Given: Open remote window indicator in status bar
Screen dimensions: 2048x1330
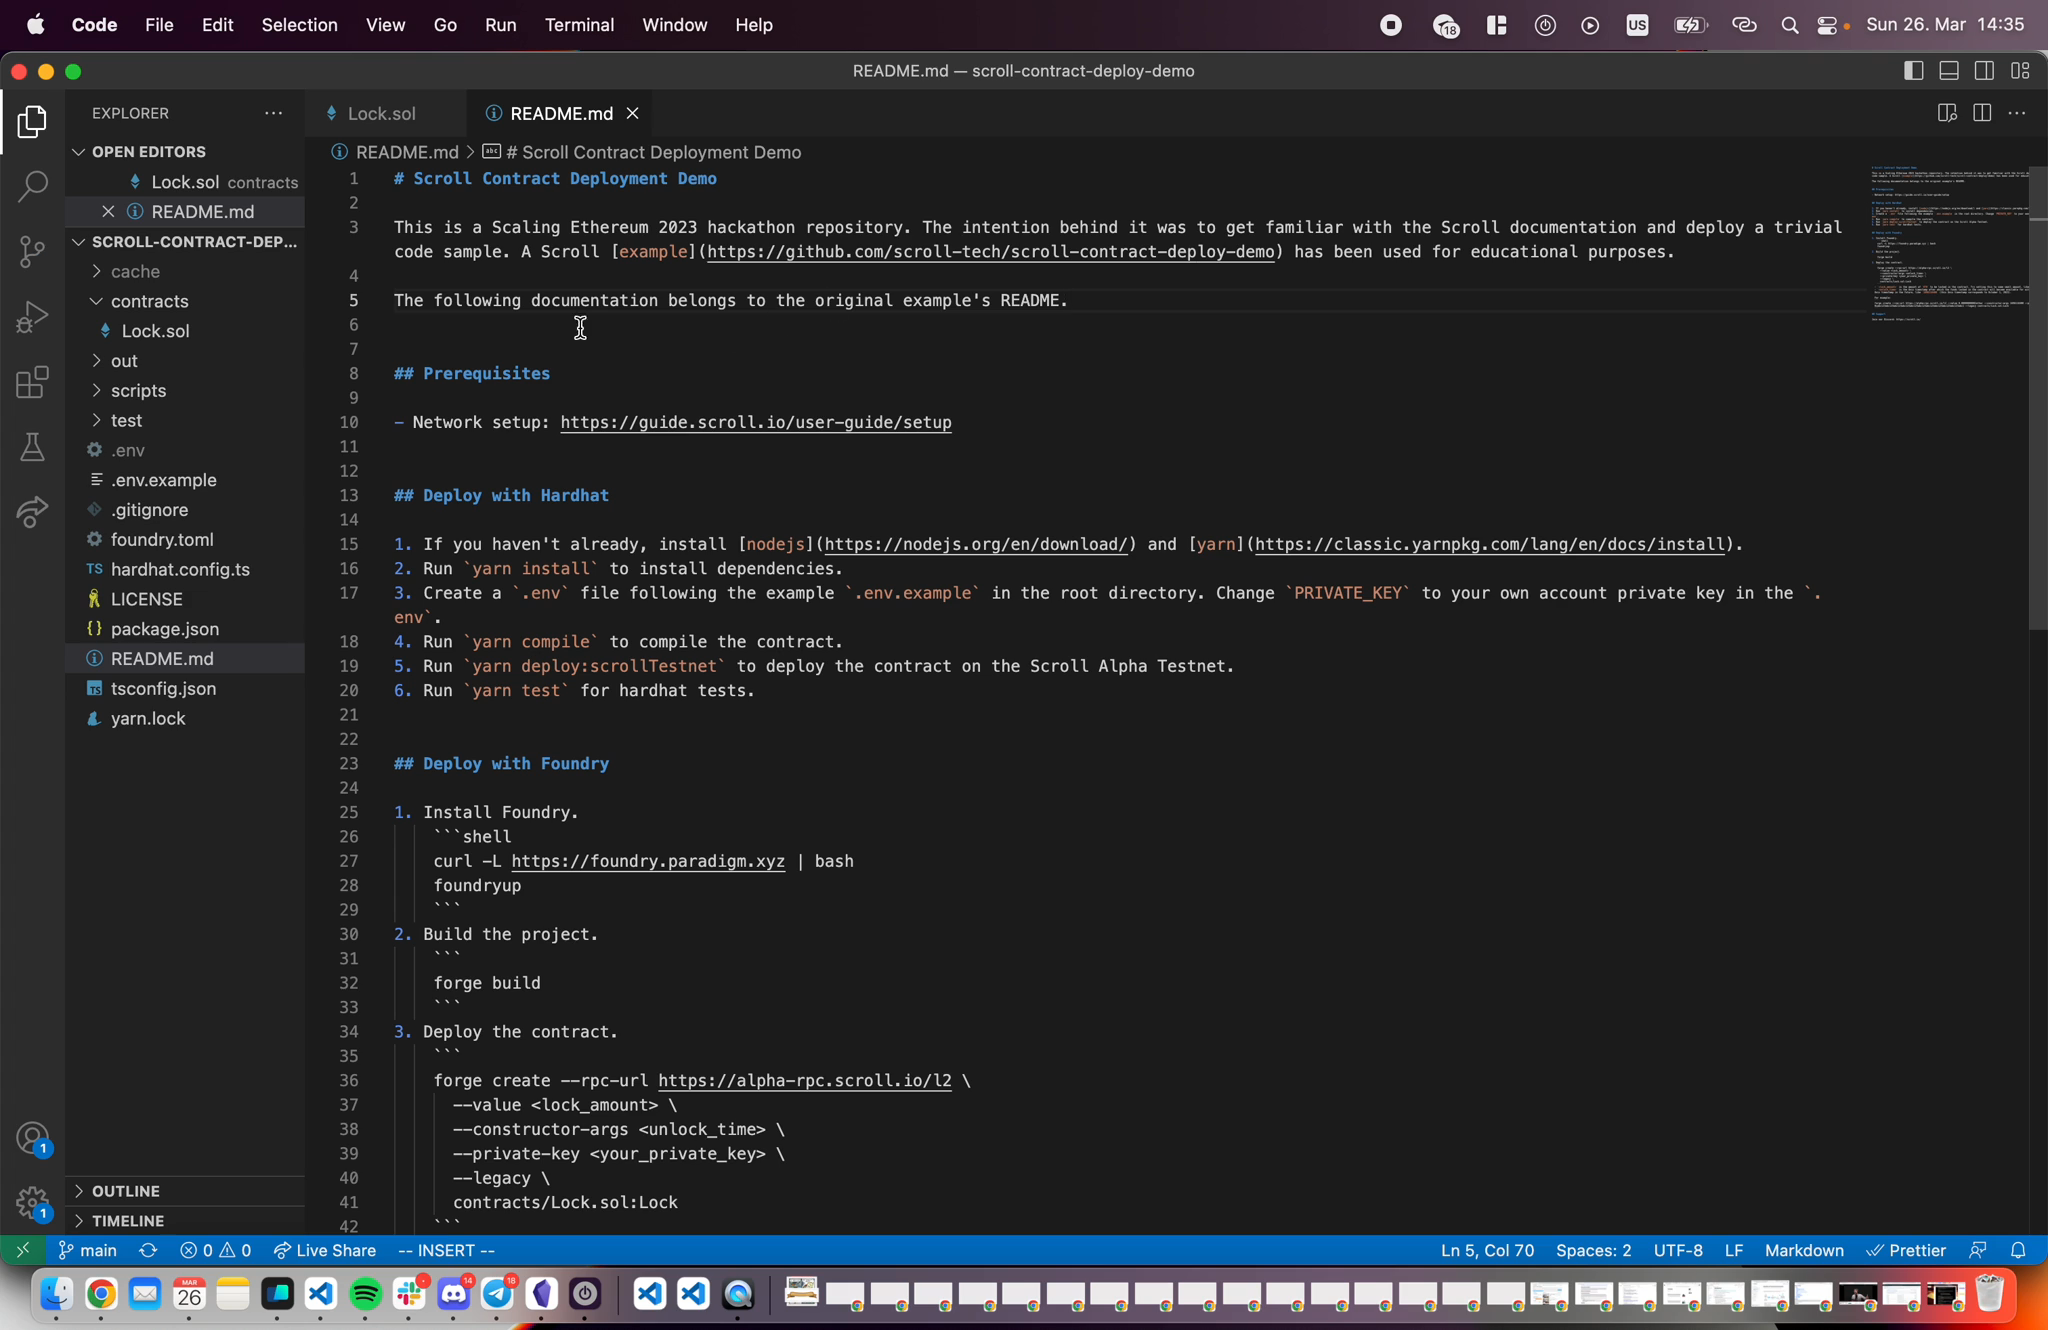Looking at the screenshot, I should (x=22, y=1250).
